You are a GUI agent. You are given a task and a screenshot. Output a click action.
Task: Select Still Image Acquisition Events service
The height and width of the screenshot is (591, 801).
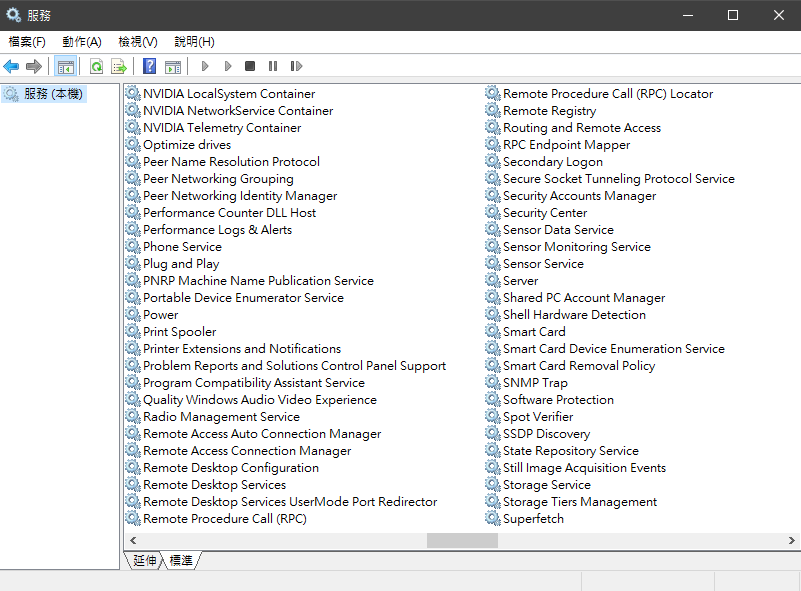click(x=584, y=467)
